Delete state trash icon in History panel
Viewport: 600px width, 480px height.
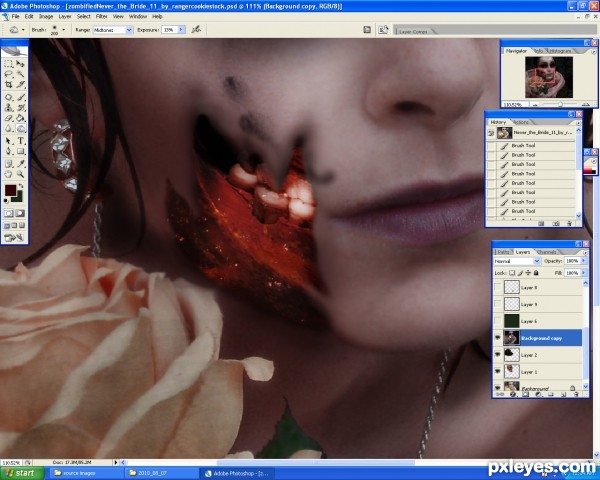click(569, 224)
